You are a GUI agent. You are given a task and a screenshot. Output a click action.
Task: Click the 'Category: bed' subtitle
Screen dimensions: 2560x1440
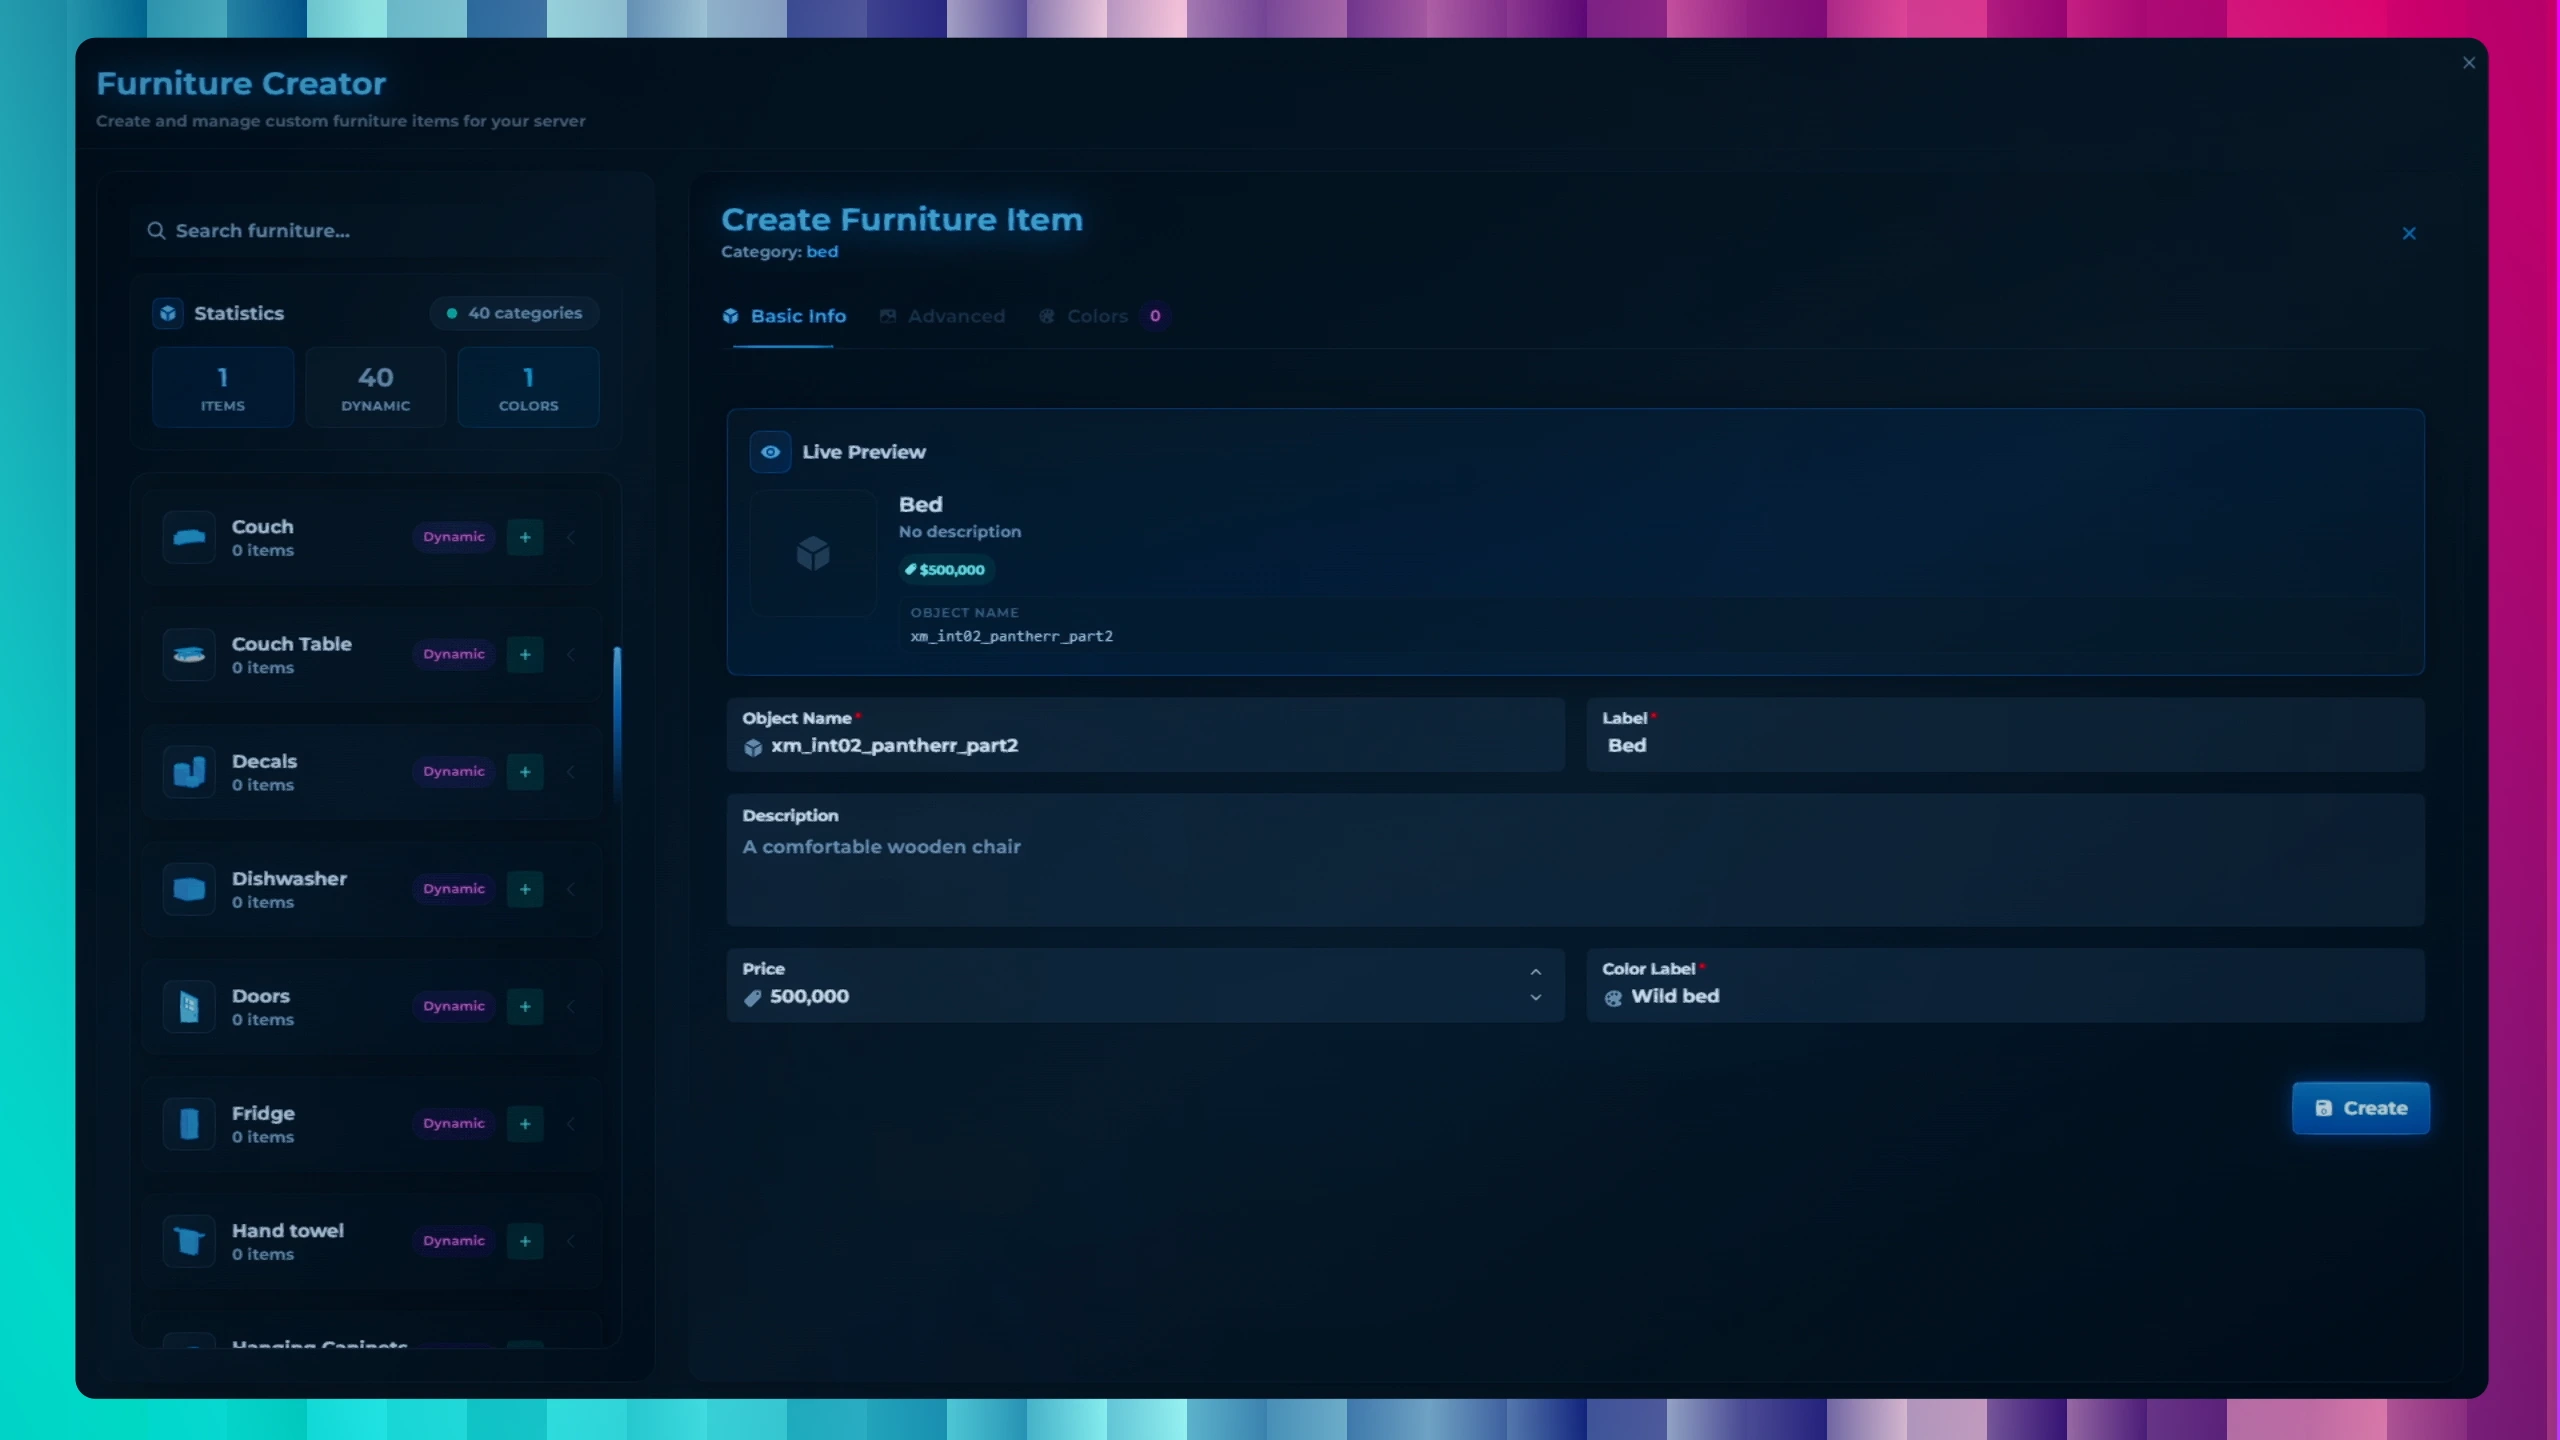(780, 252)
